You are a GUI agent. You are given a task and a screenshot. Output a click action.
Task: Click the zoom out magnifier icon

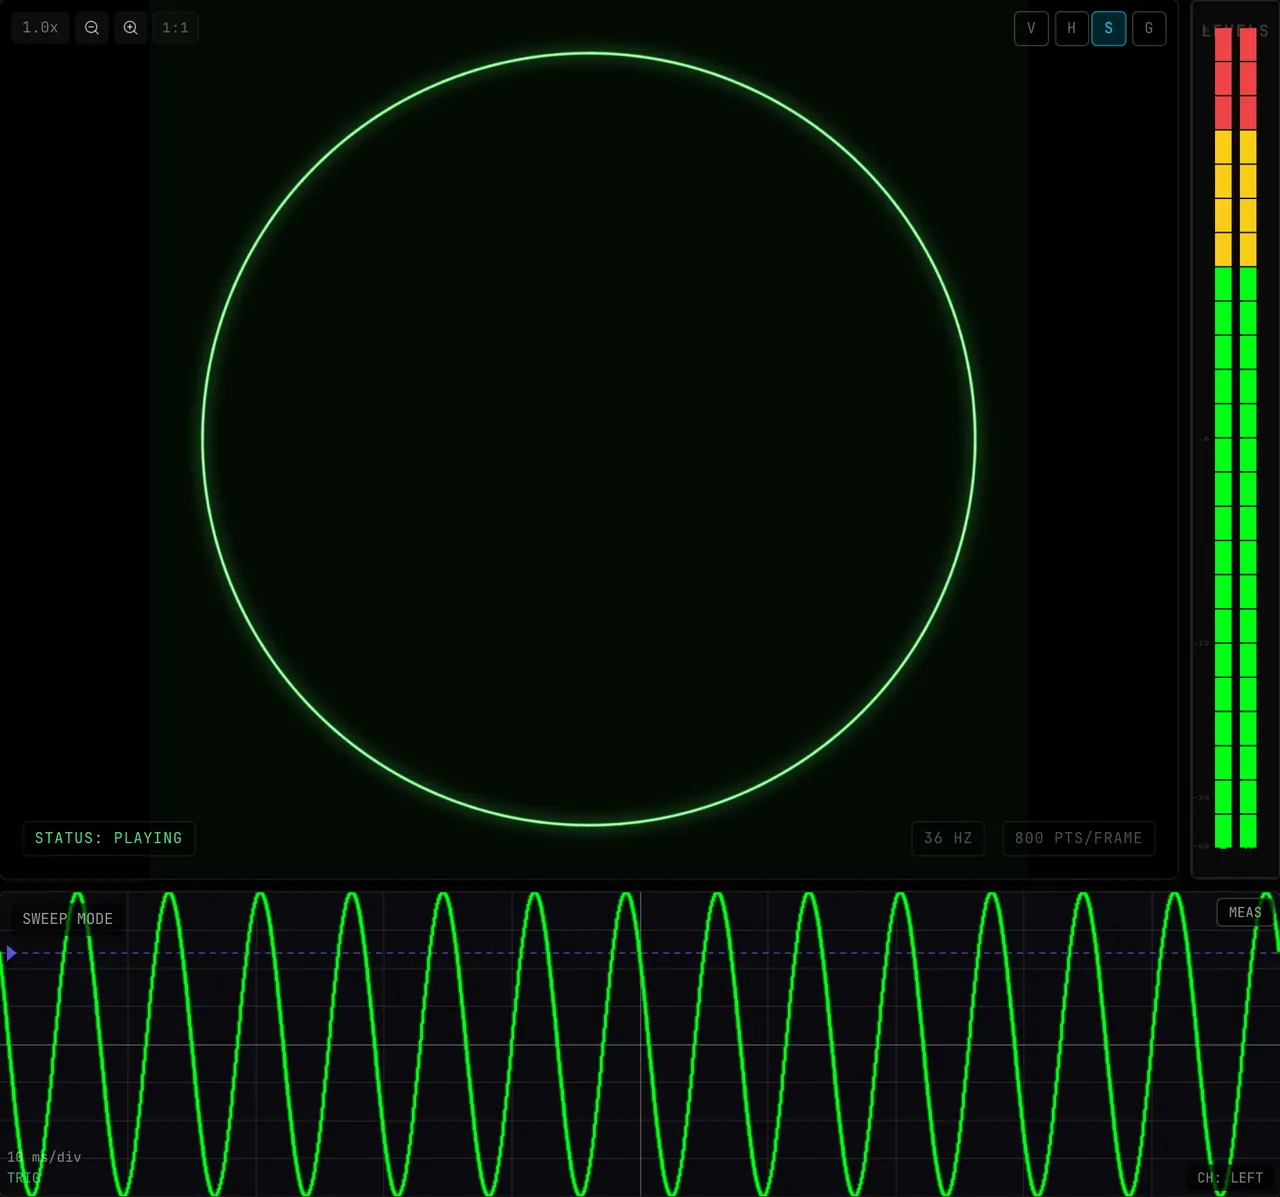coord(92,28)
